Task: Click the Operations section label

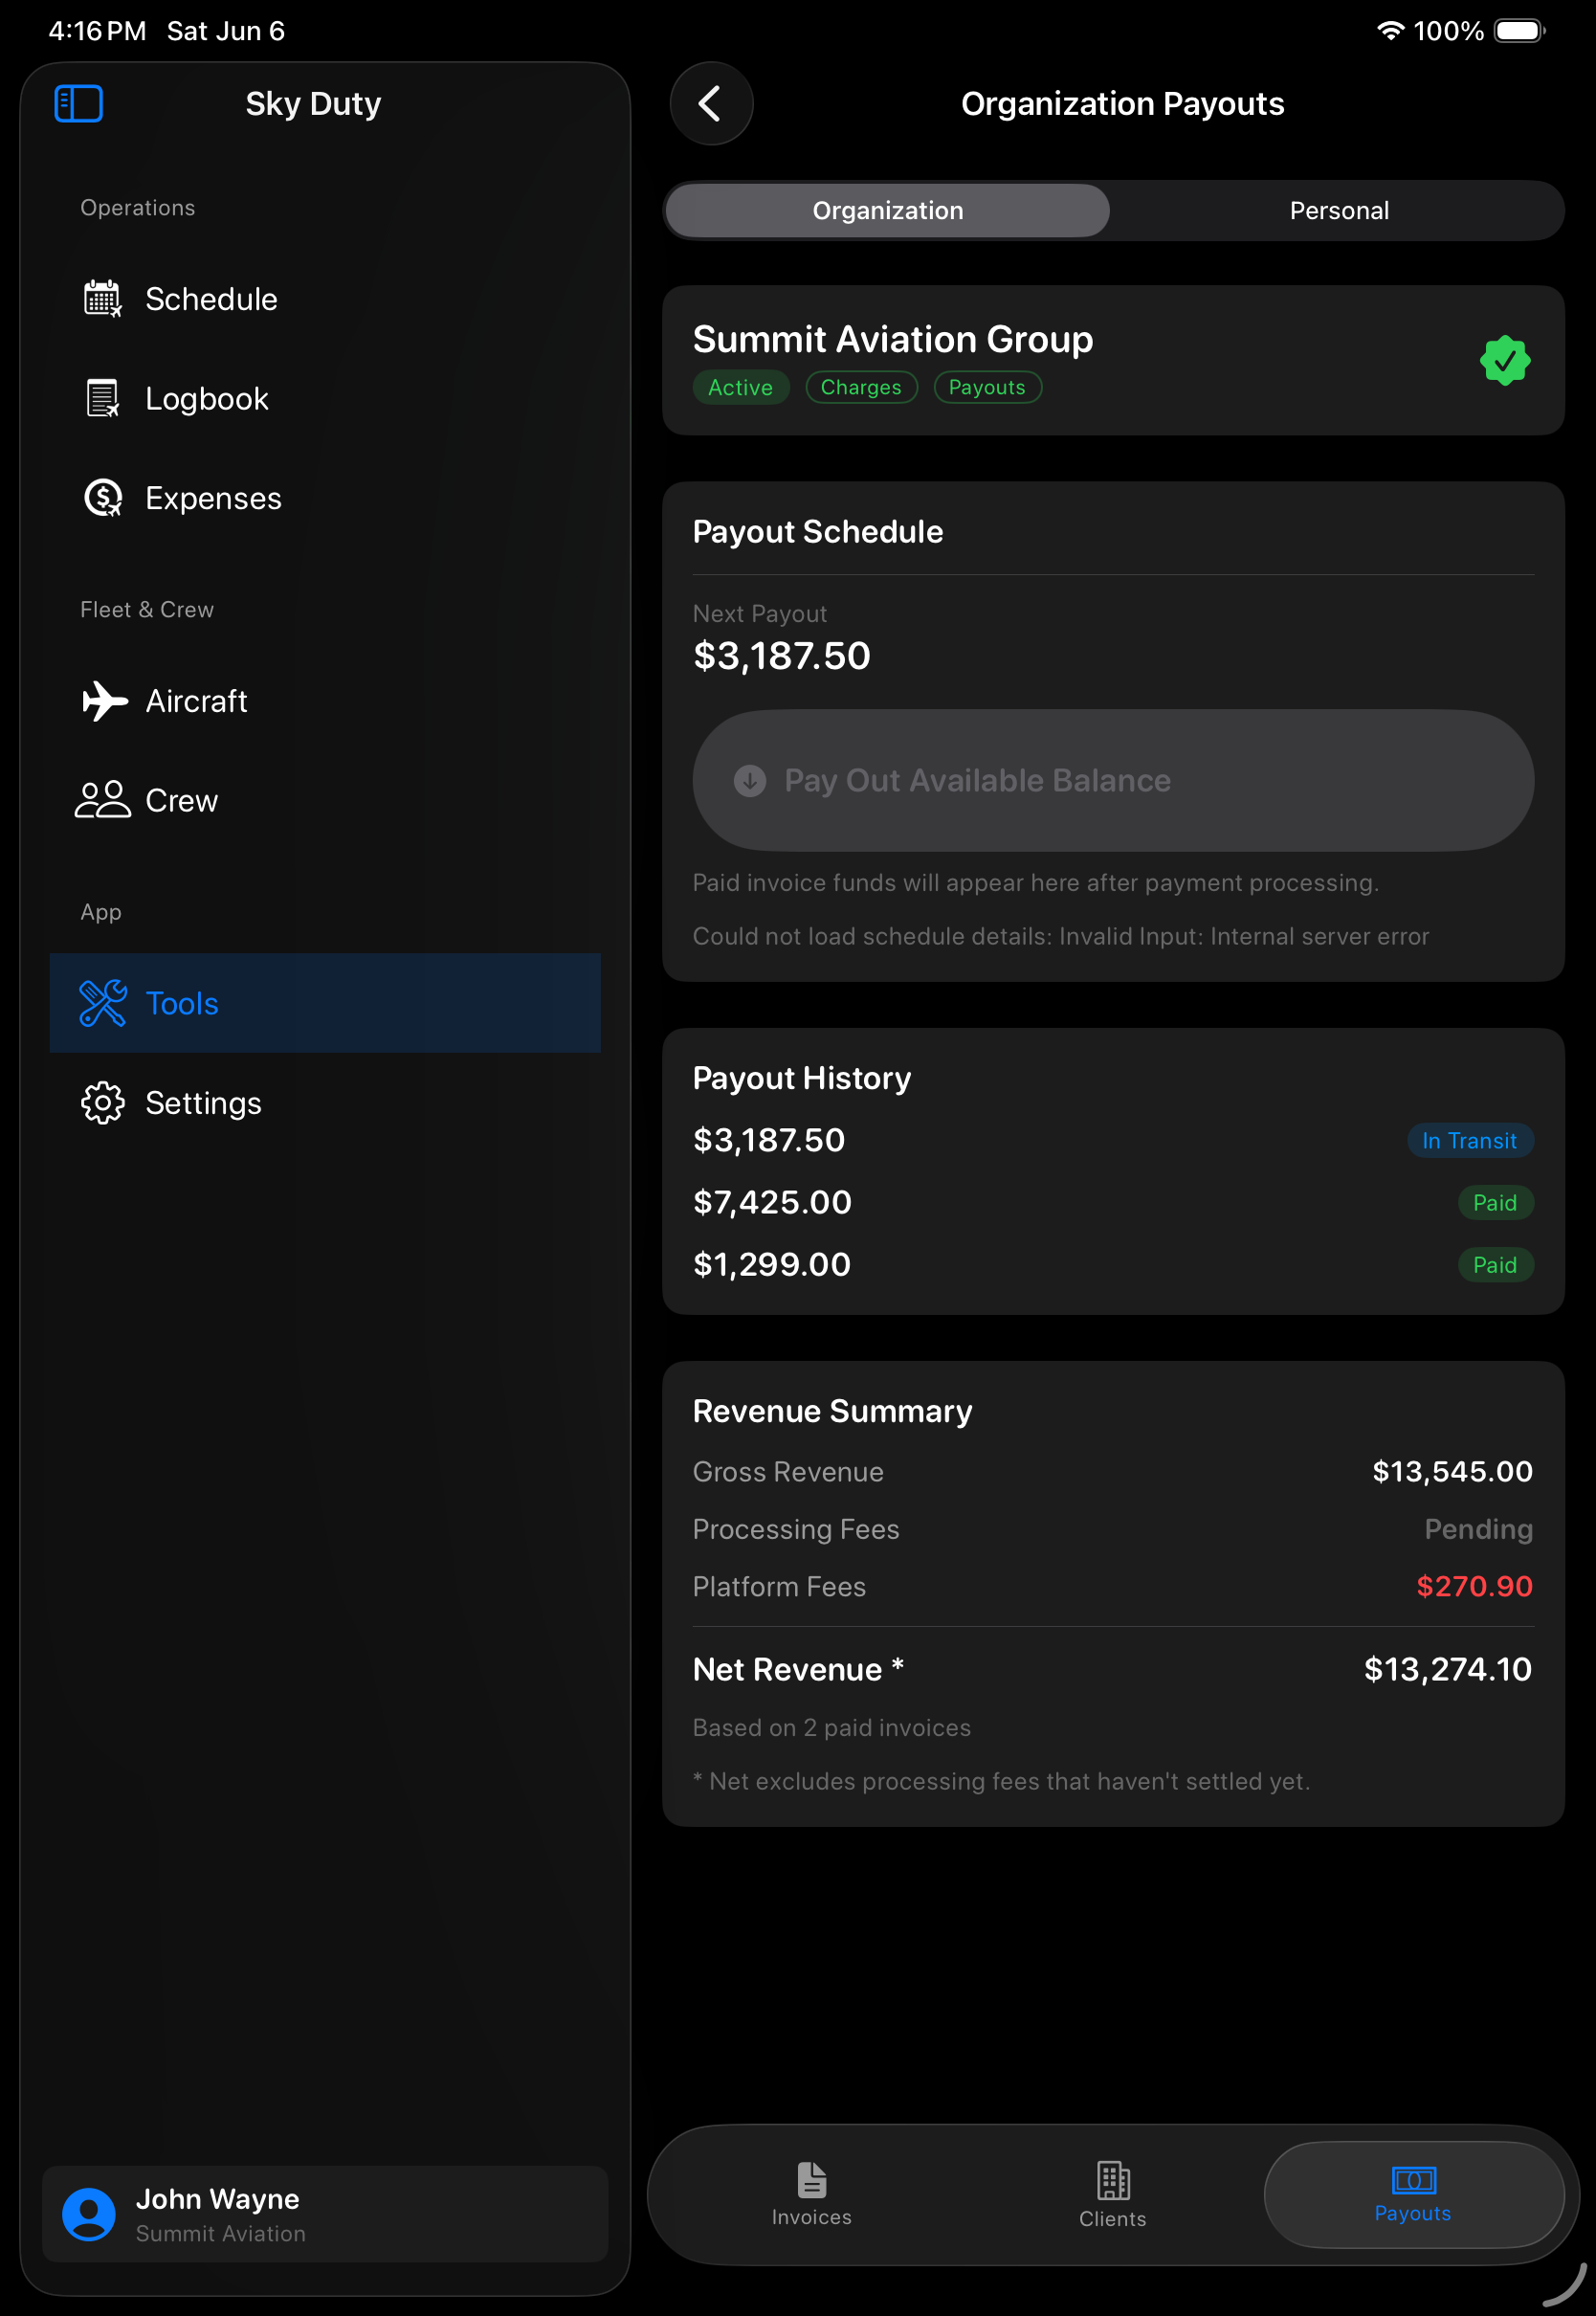Action: 138,208
